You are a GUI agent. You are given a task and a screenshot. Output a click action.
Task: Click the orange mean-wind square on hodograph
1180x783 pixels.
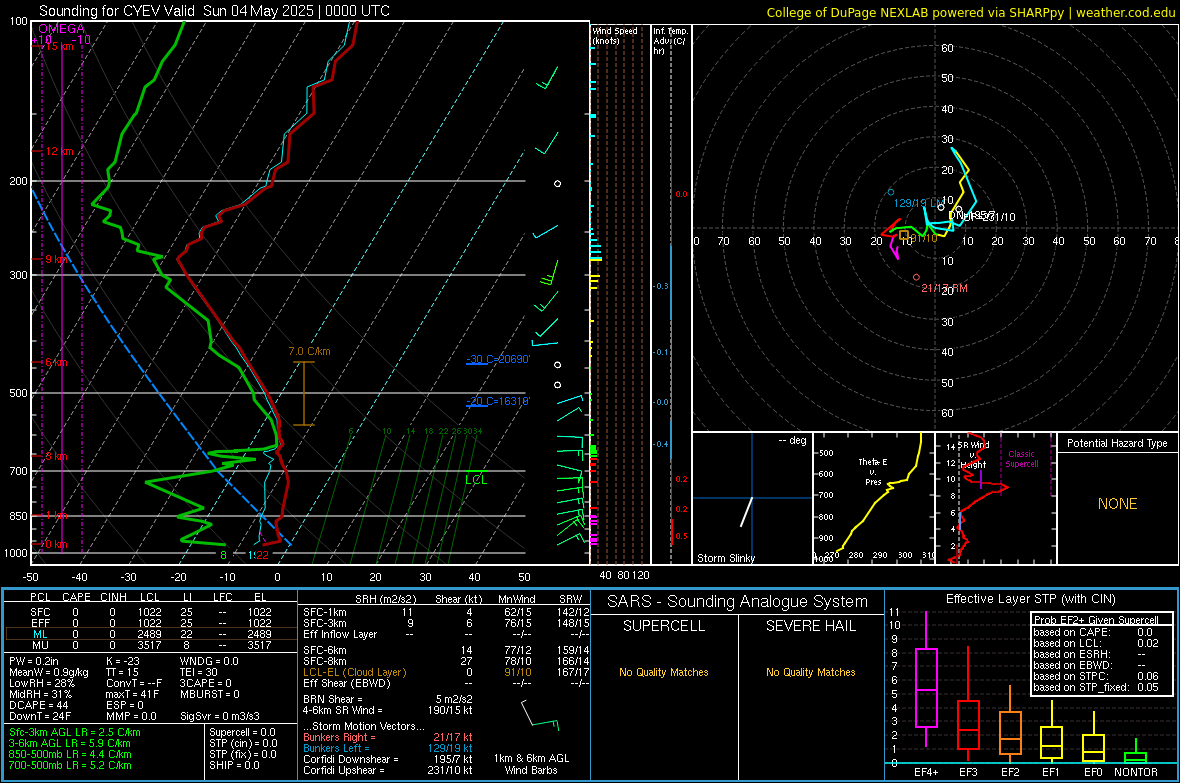(904, 236)
